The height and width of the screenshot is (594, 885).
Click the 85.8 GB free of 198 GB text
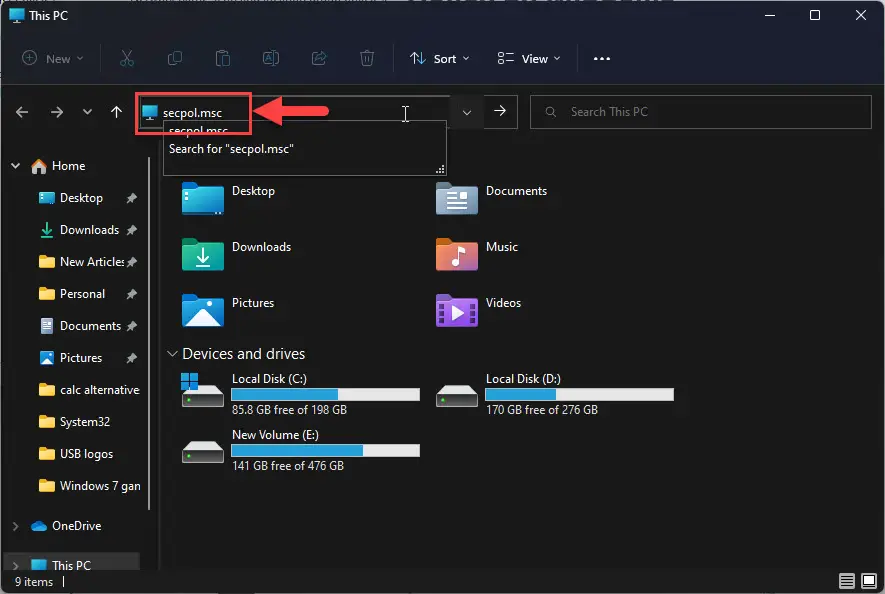click(x=289, y=410)
